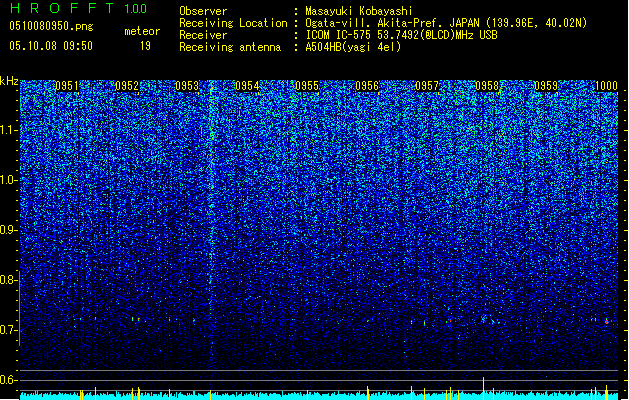Click the 0956 time marker
Image resolution: width=629 pixels, height=400 pixels.
click(x=367, y=86)
